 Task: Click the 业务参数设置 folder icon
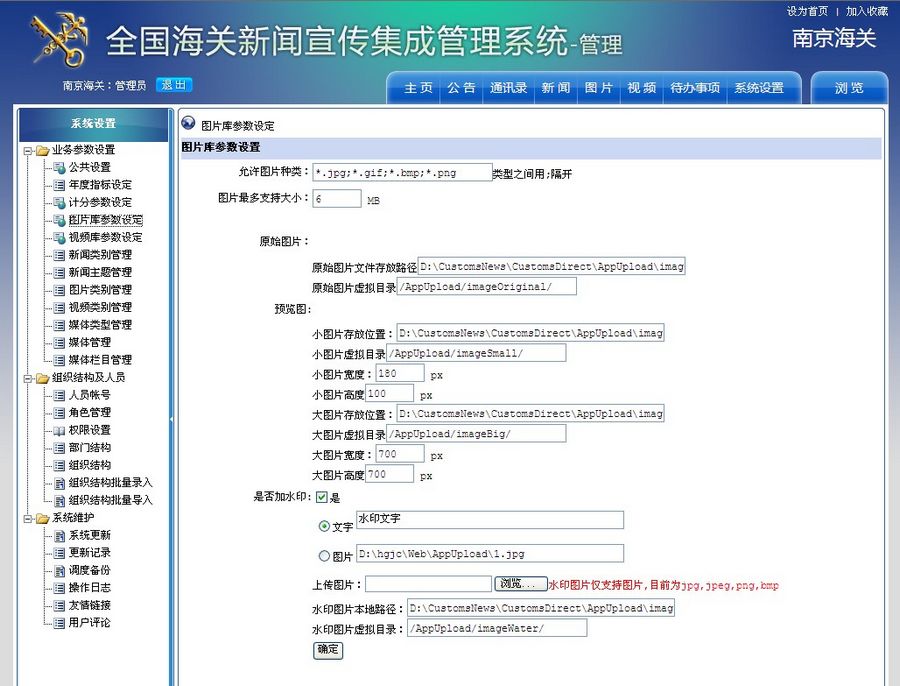coord(42,150)
